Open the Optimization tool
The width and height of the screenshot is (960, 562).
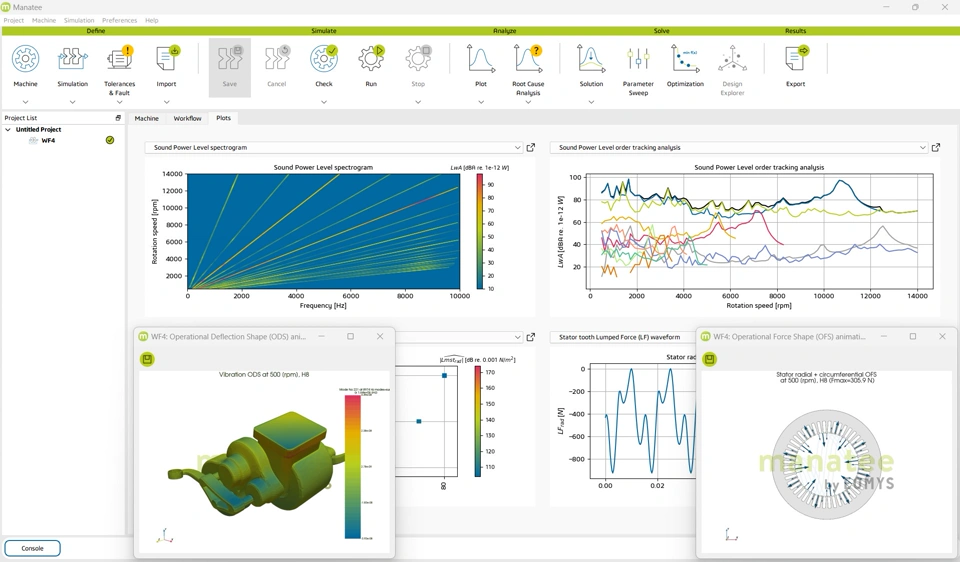pos(685,59)
